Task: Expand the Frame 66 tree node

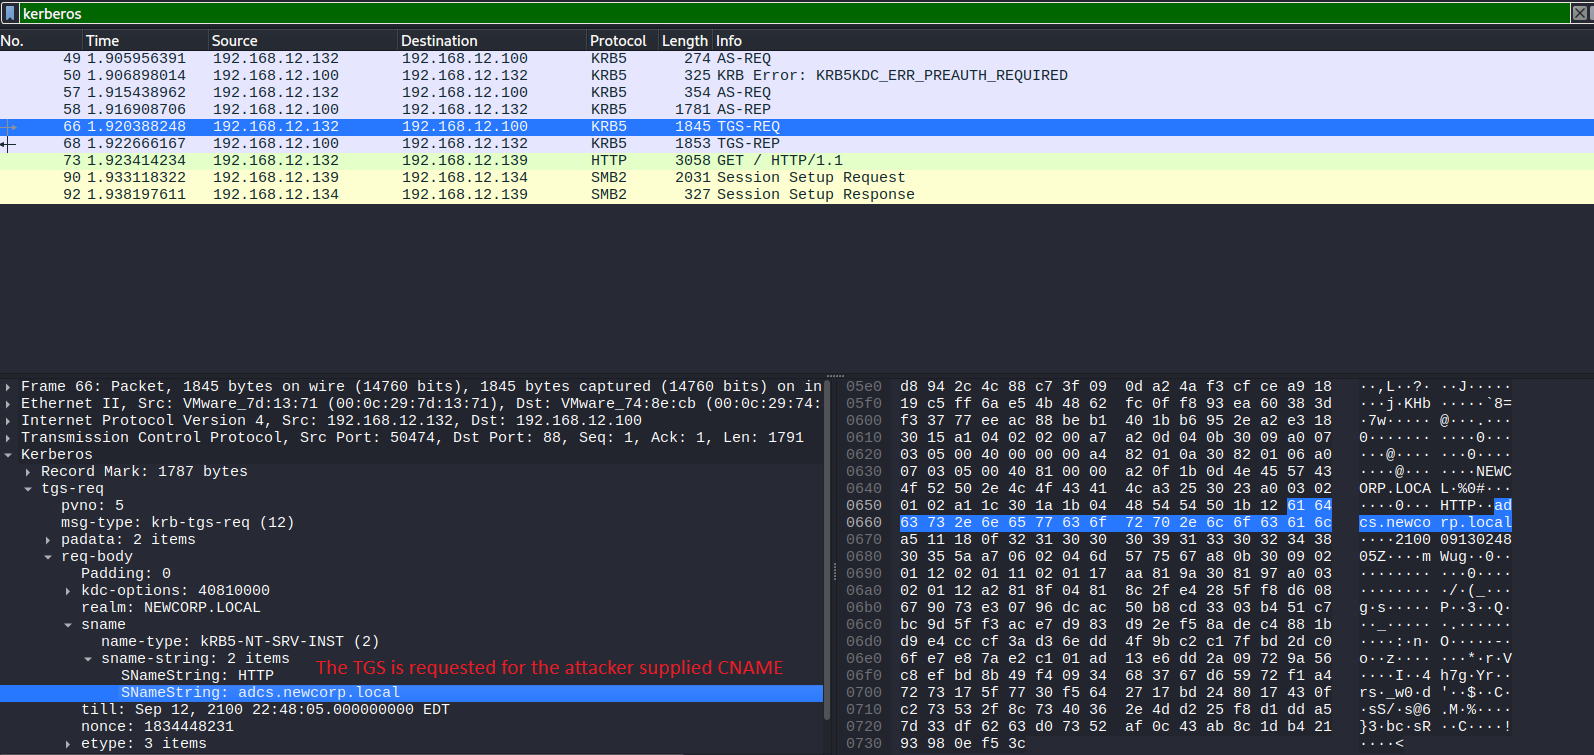Action: click(x=8, y=387)
